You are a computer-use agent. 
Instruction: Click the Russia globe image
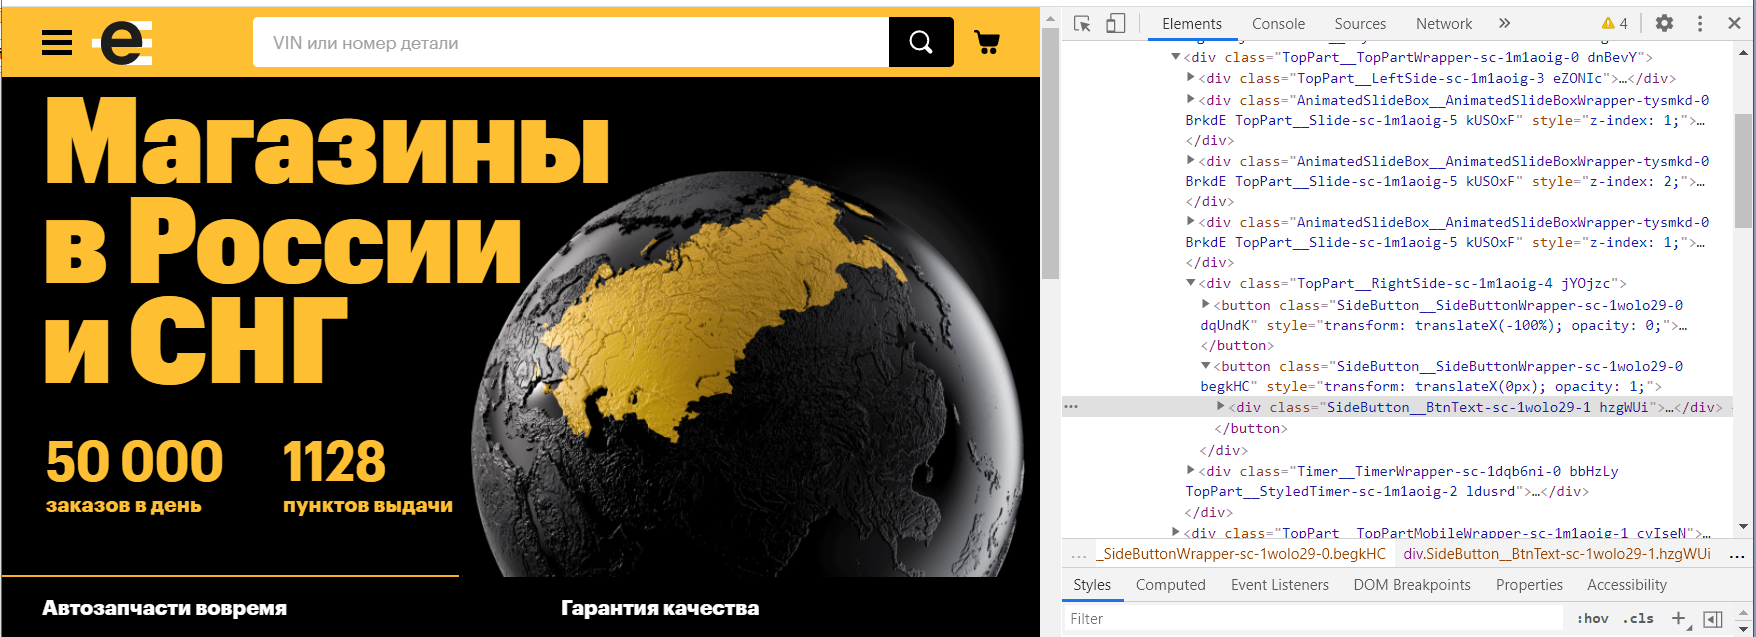[x=748, y=377]
